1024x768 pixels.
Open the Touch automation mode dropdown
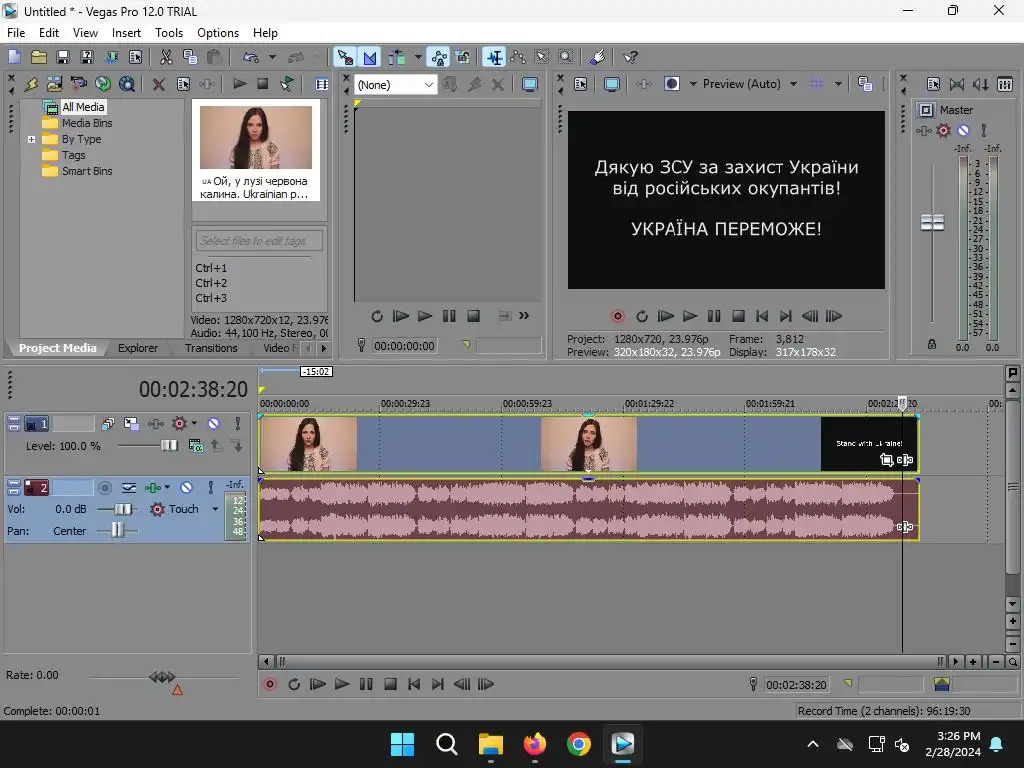pyautogui.click(x=215, y=509)
